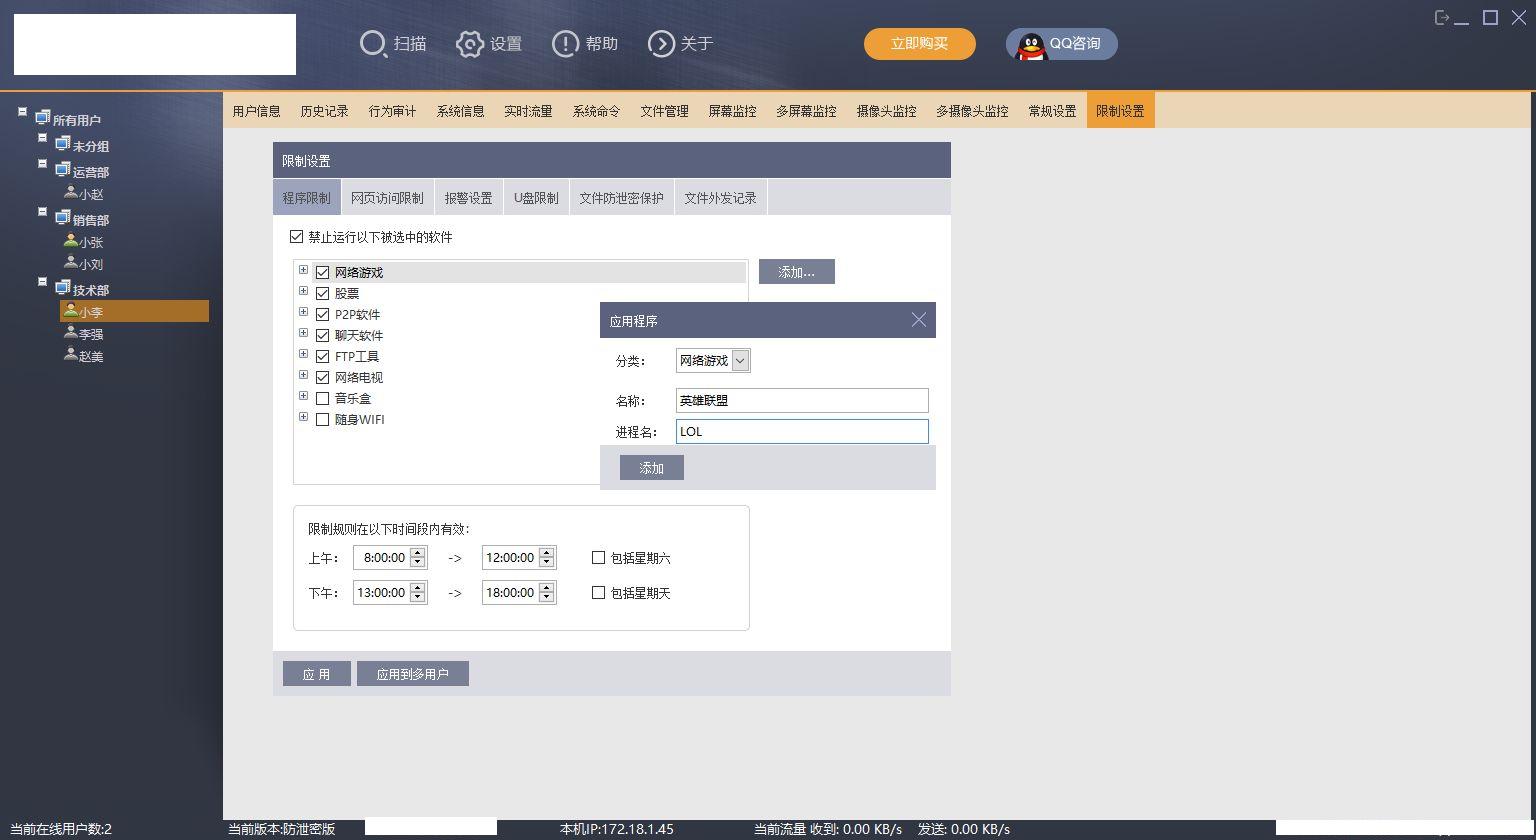Viewport: 1536px width, 840px height.
Task: Click the 帮助 exclamation icon
Action: coord(563,44)
